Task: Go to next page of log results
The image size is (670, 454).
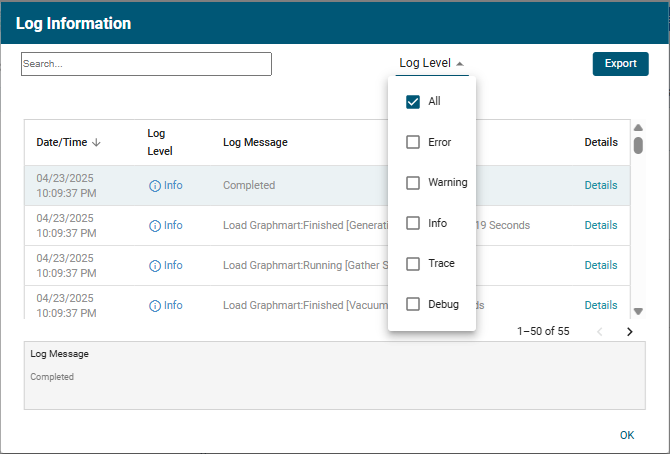Action: [x=629, y=332]
